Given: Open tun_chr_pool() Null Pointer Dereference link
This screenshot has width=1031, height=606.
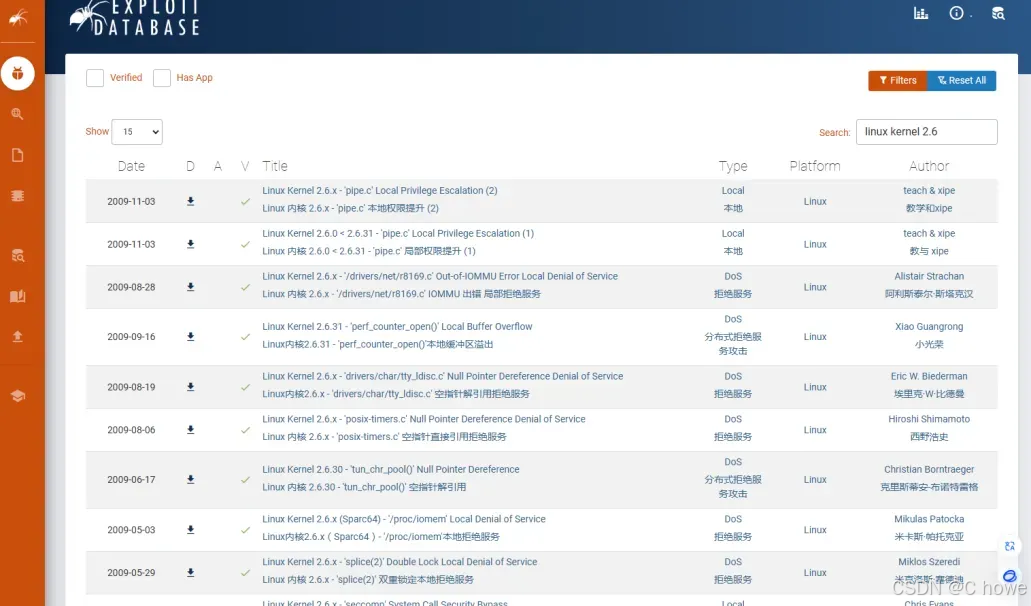Looking at the screenshot, I should pyautogui.click(x=391, y=469).
